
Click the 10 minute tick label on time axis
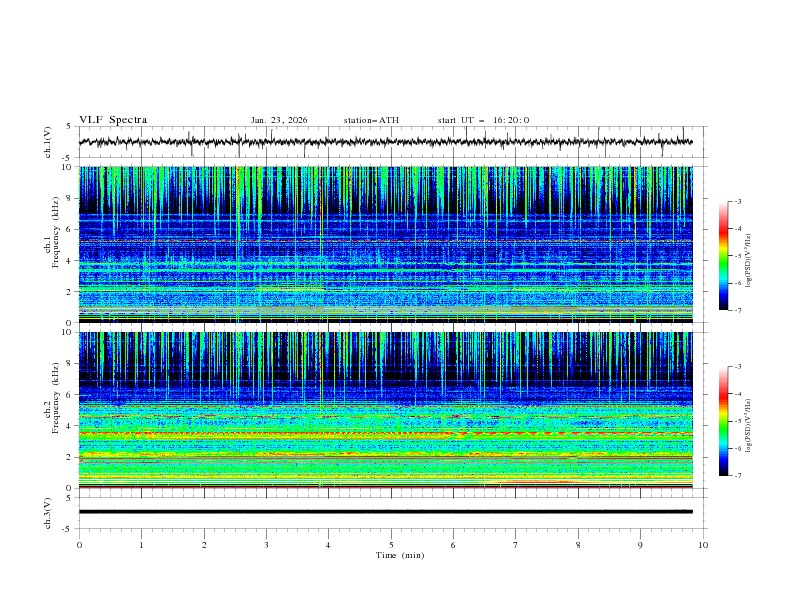coord(703,545)
